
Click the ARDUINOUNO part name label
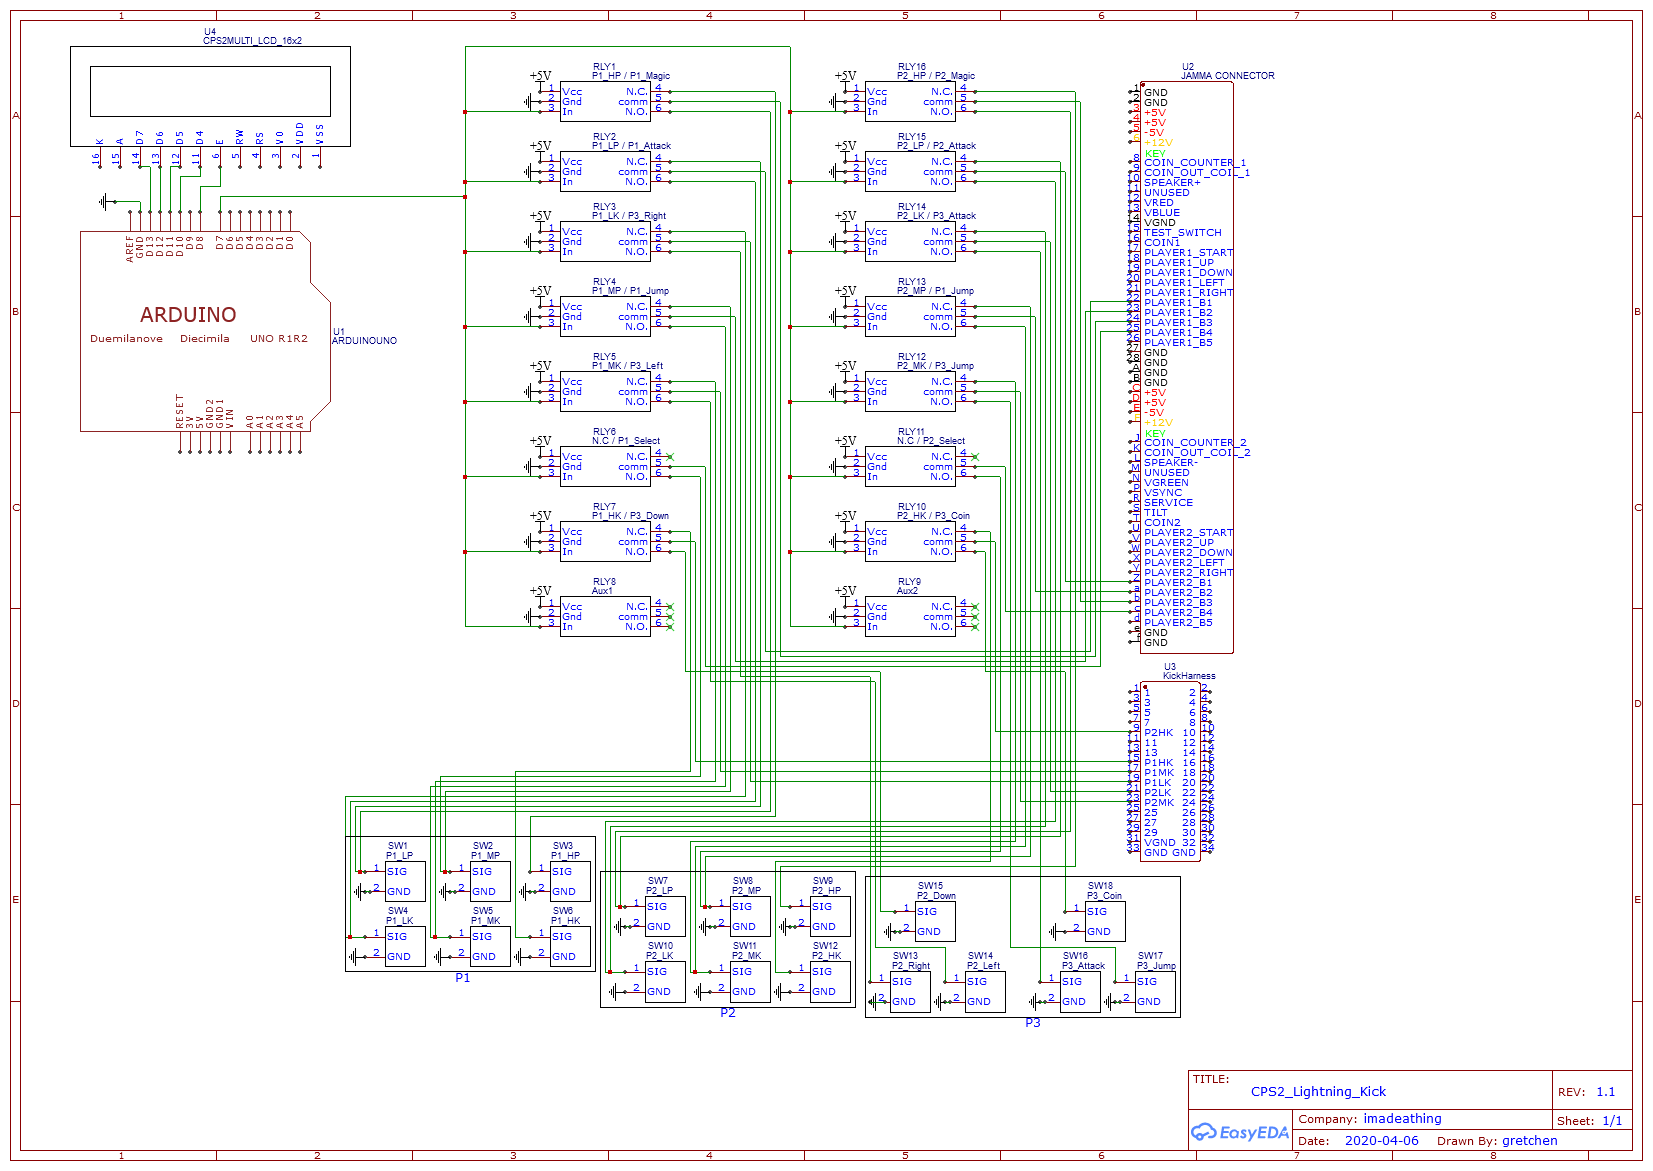point(364,341)
